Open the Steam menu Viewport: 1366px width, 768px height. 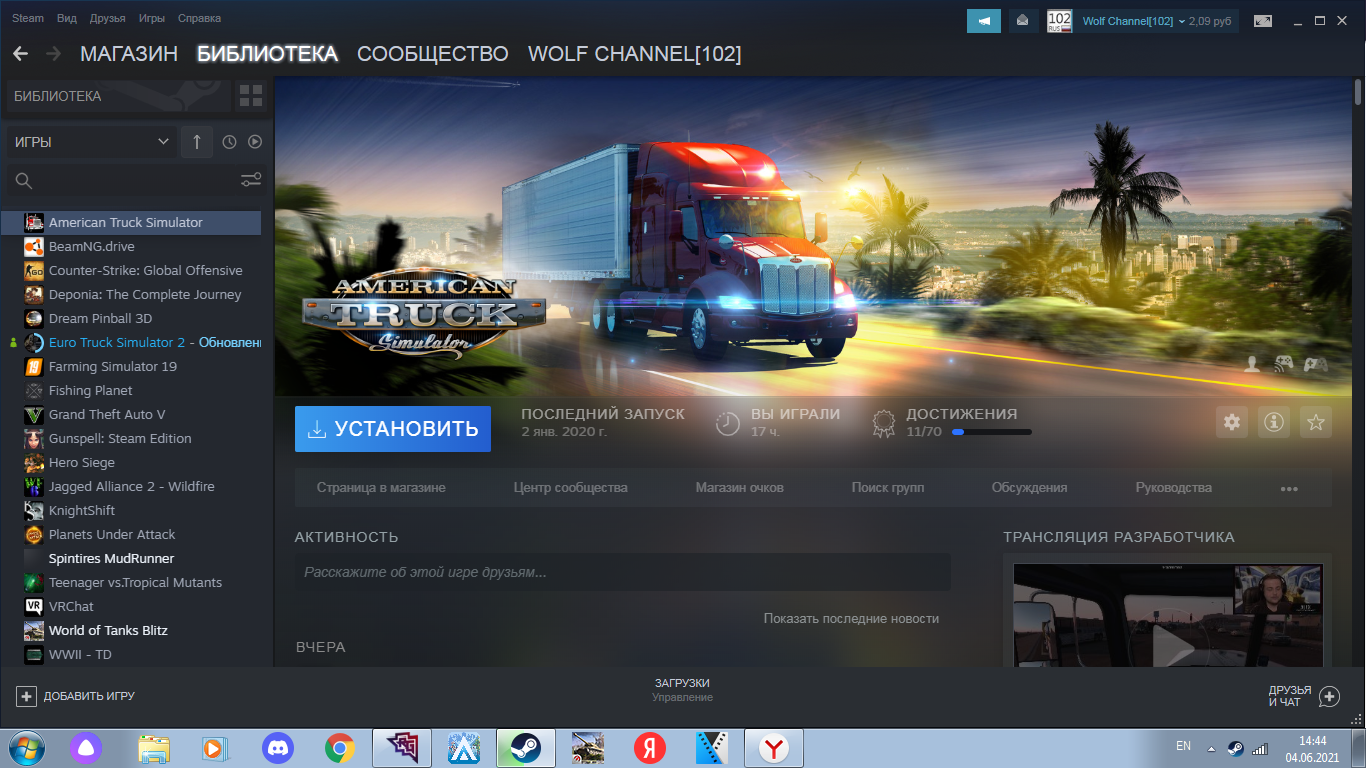point(28,18)
